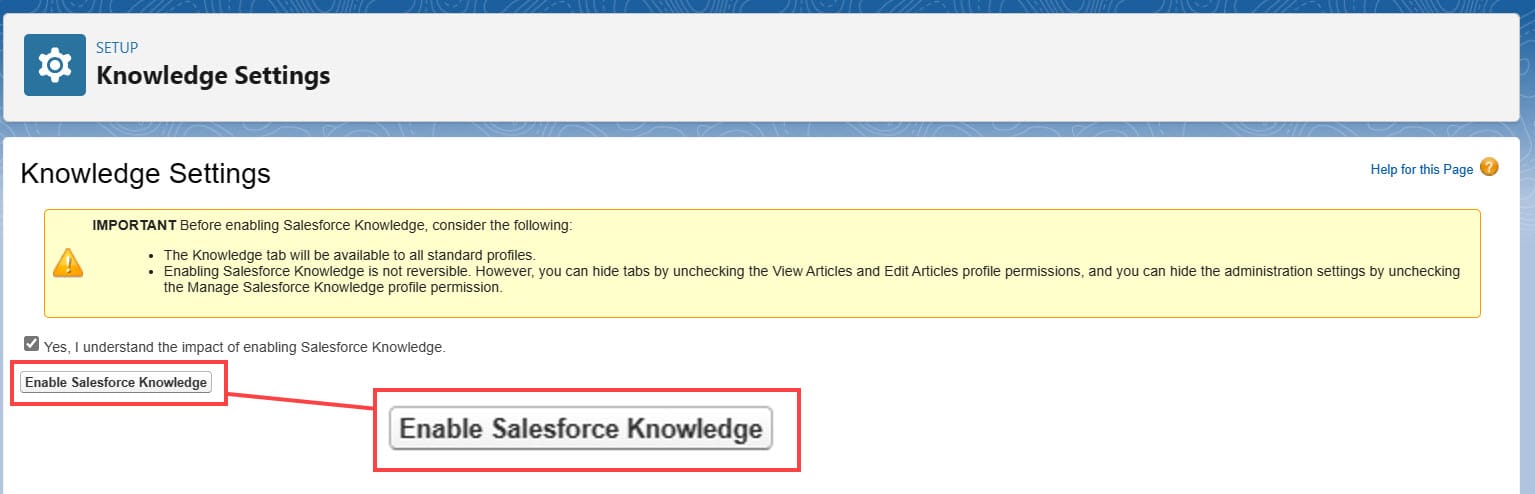This screenshot has width=1535, height=494.
Task: Tick the 'Yes, I understand' checkbox
Action: (x=31, y=344)
